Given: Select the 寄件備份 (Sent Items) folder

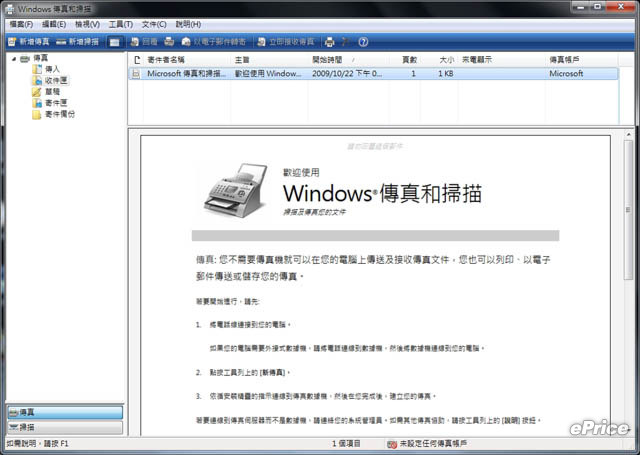Looking at the screenshot, I should (x=60, y=114).
